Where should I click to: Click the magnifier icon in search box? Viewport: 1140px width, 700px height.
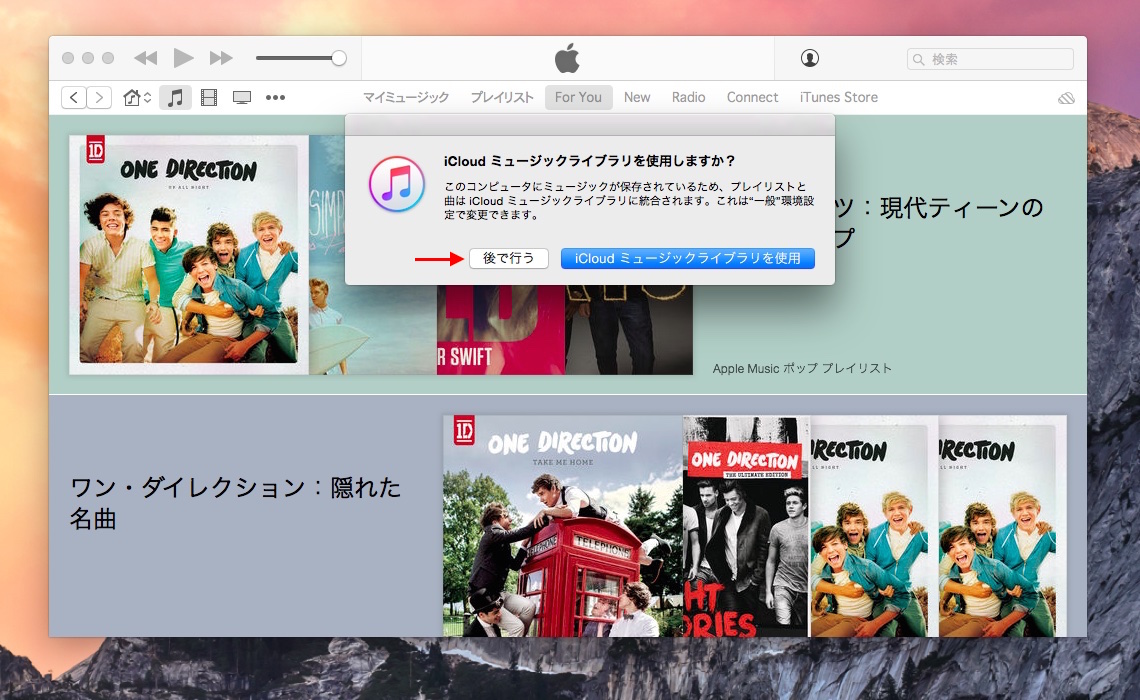point(919,60)
